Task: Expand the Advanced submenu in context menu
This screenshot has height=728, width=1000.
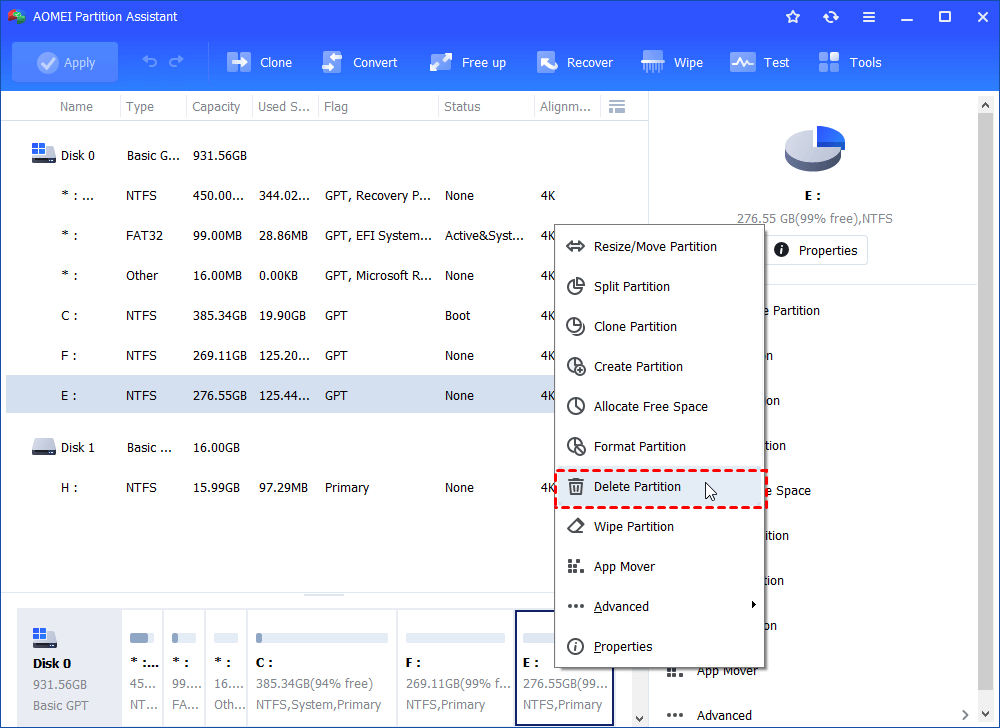Action: point(622,606)
